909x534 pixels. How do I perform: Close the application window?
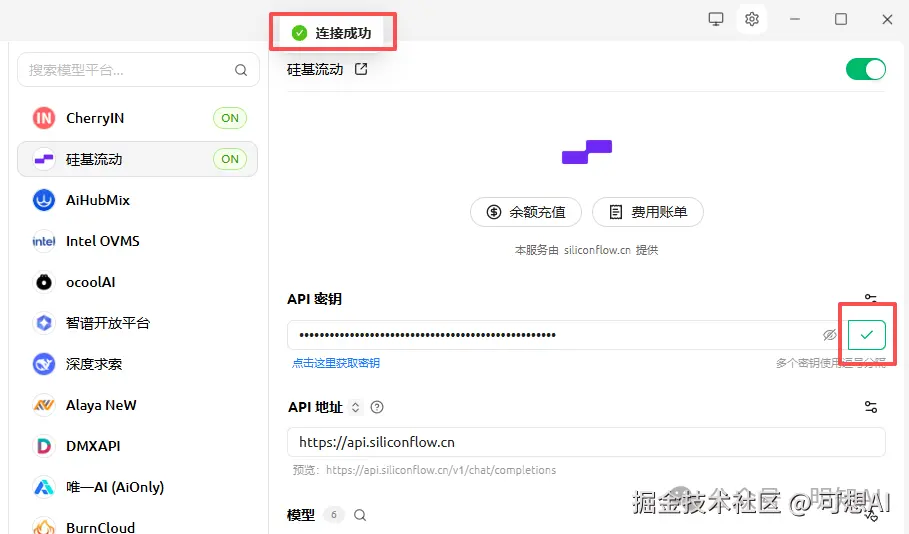(x=887, y=19)
